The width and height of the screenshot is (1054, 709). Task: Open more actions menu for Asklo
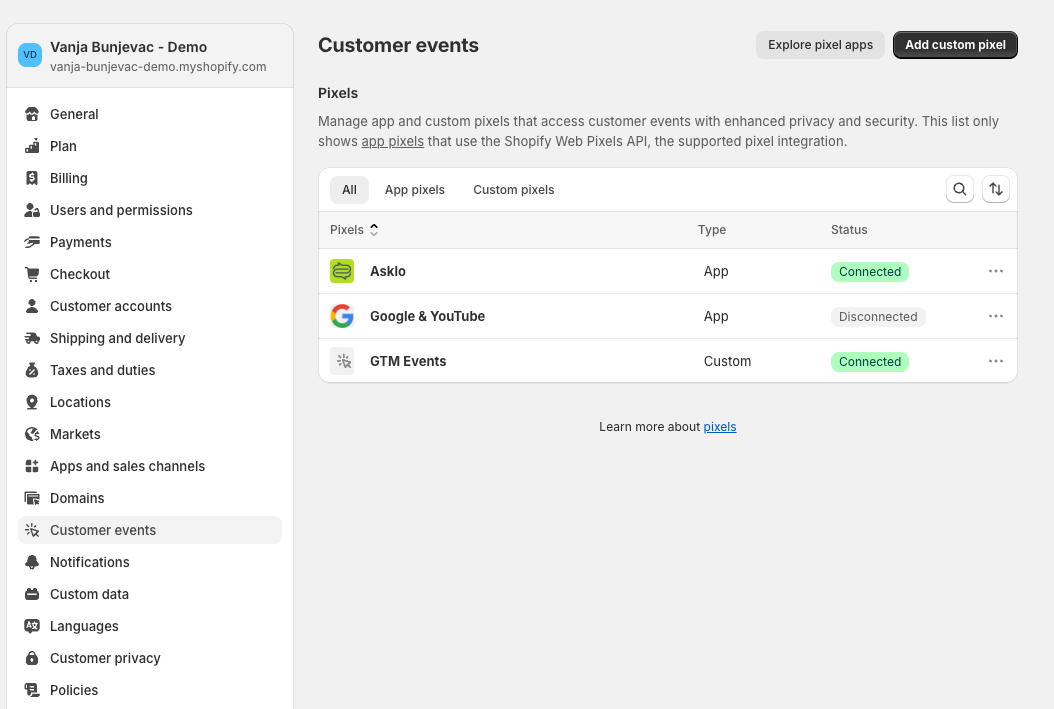coord(995,271)
